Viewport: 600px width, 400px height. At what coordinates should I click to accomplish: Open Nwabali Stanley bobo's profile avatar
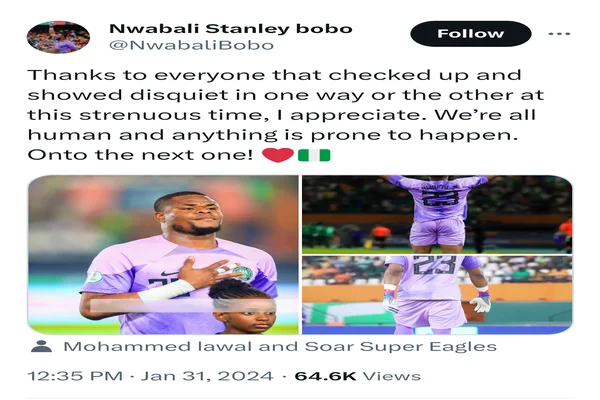coord(58,37)
